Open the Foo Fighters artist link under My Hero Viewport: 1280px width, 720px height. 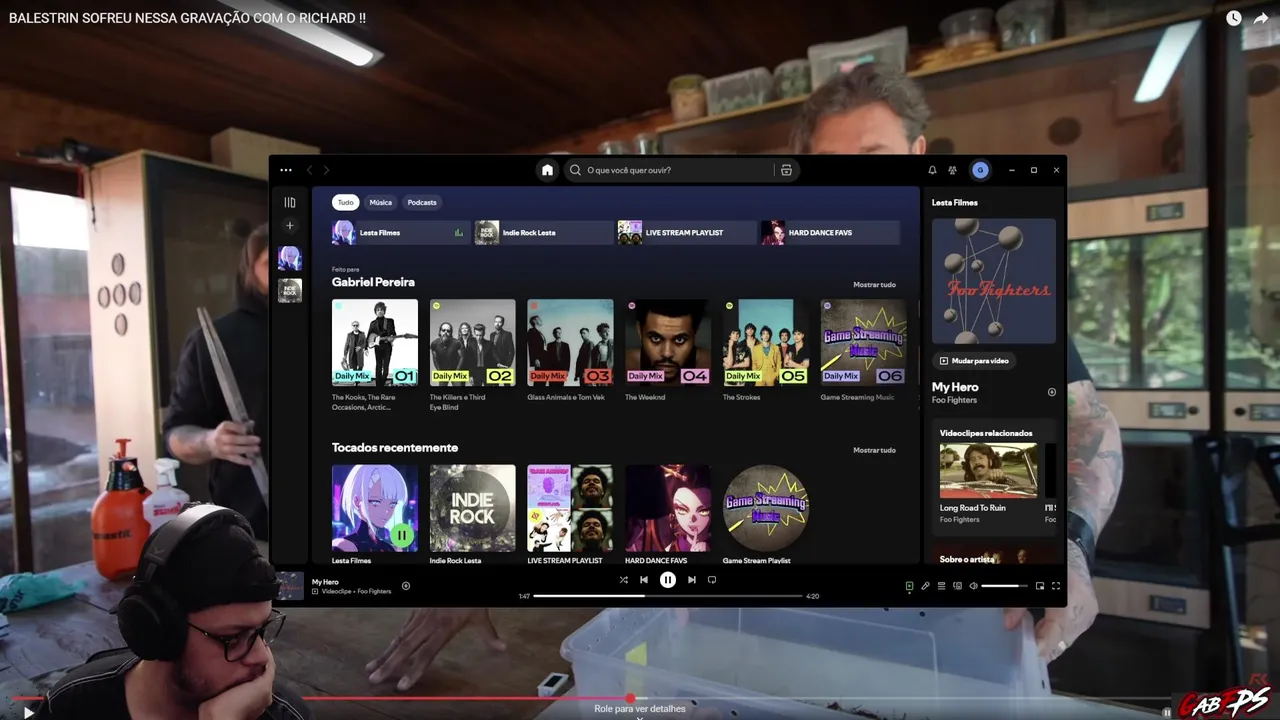954,400
